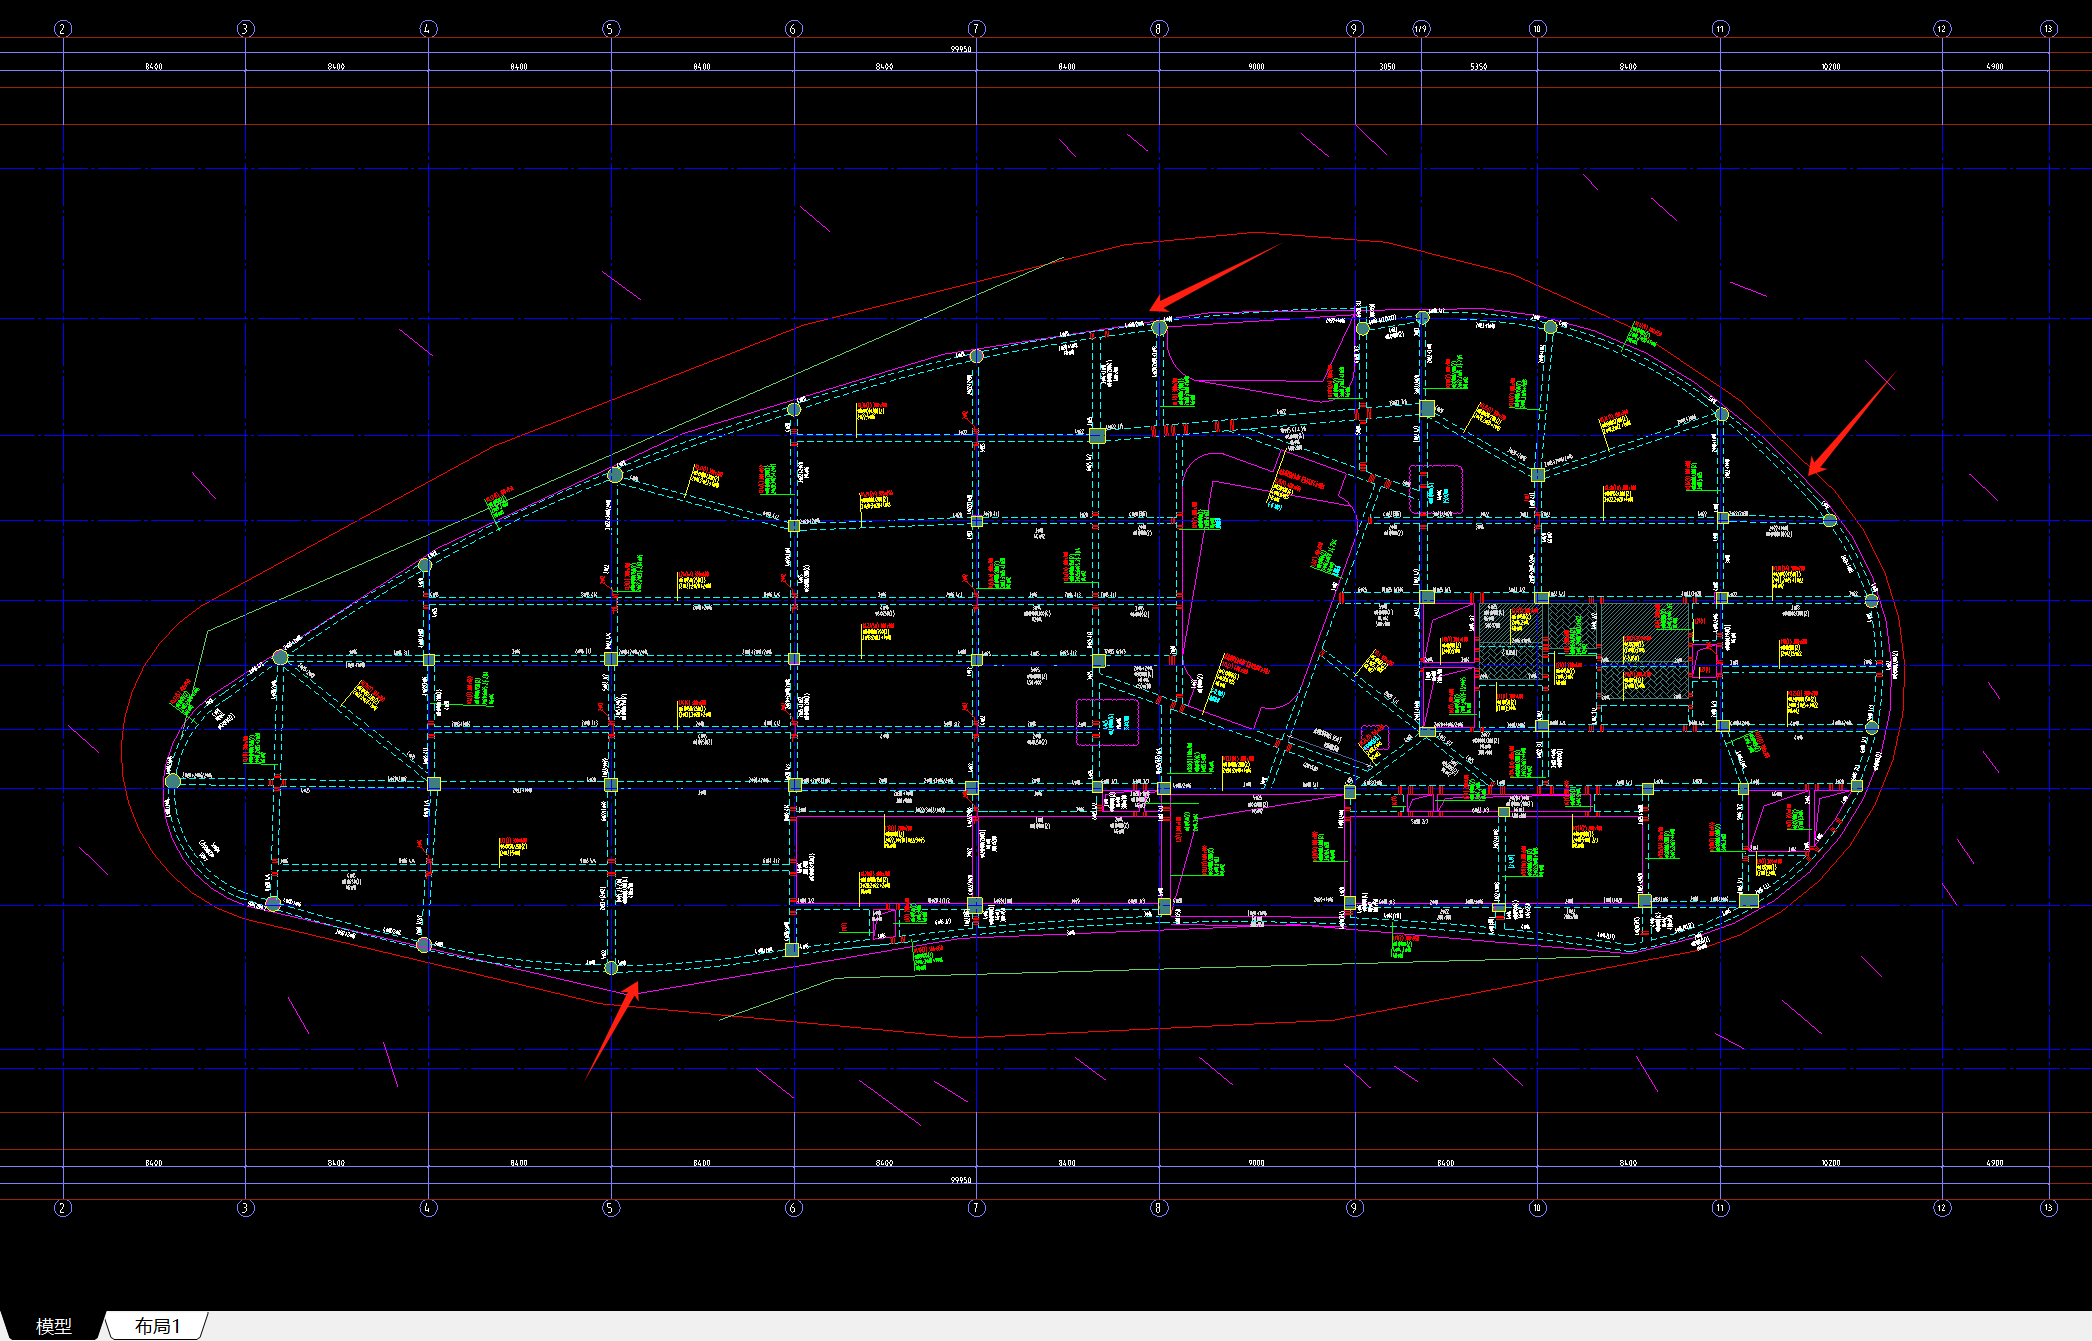Select upper axis bubble 8
The height and width of the screenshot is (1341, 2092).
1159,29
